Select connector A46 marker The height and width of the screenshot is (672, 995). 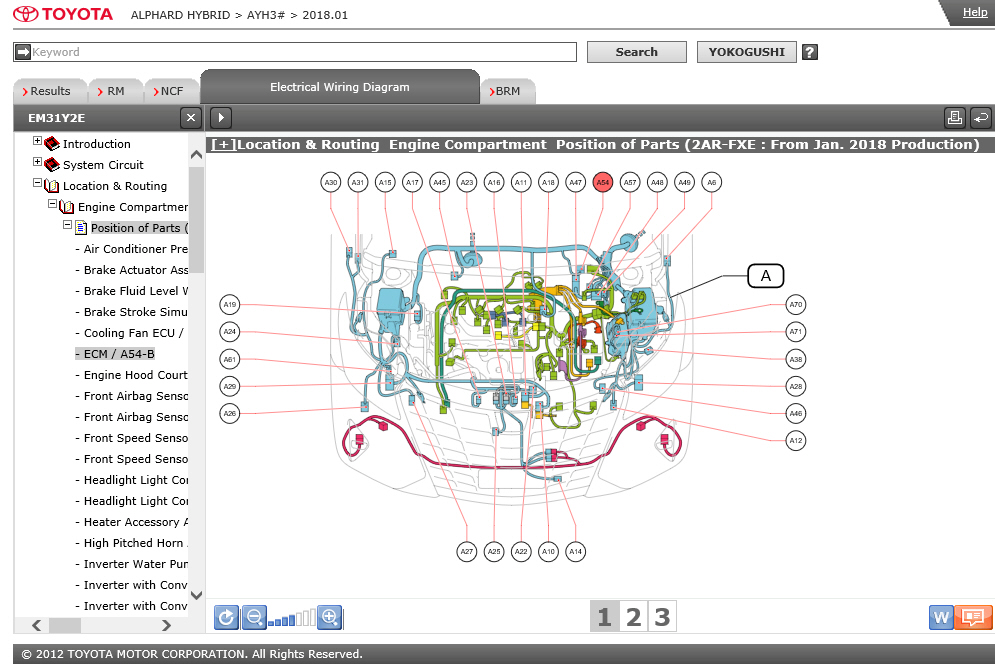pos(796,414)
